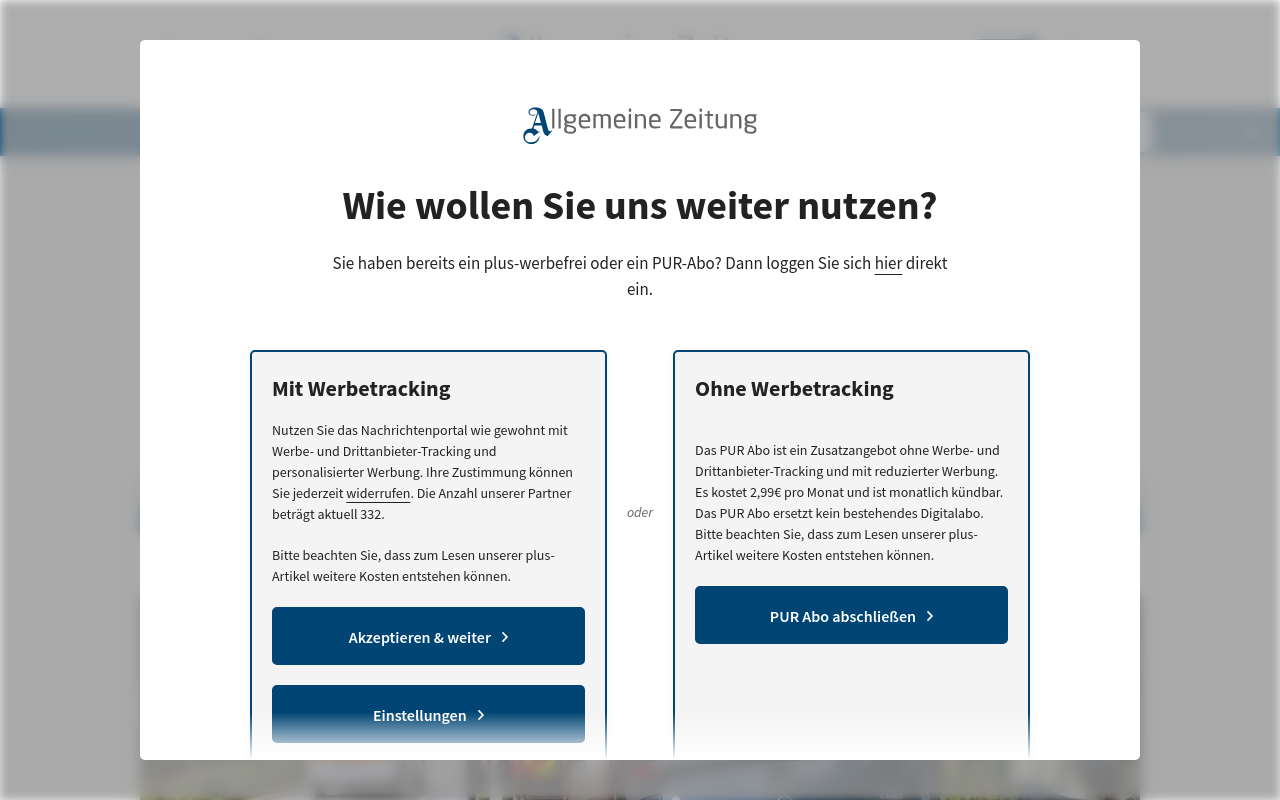Click the 'oder' separator text
Viewport: 1280px width, 800px height.
[640, 512]
